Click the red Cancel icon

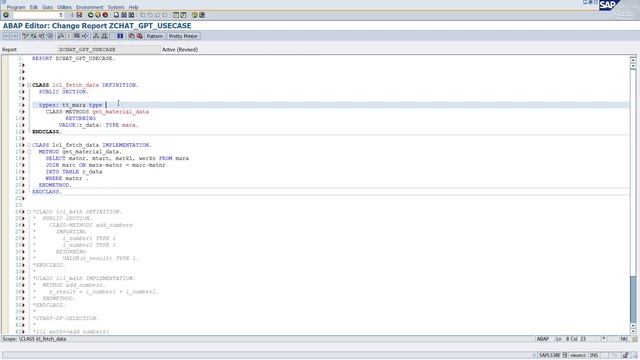click(x=105, y=15)
